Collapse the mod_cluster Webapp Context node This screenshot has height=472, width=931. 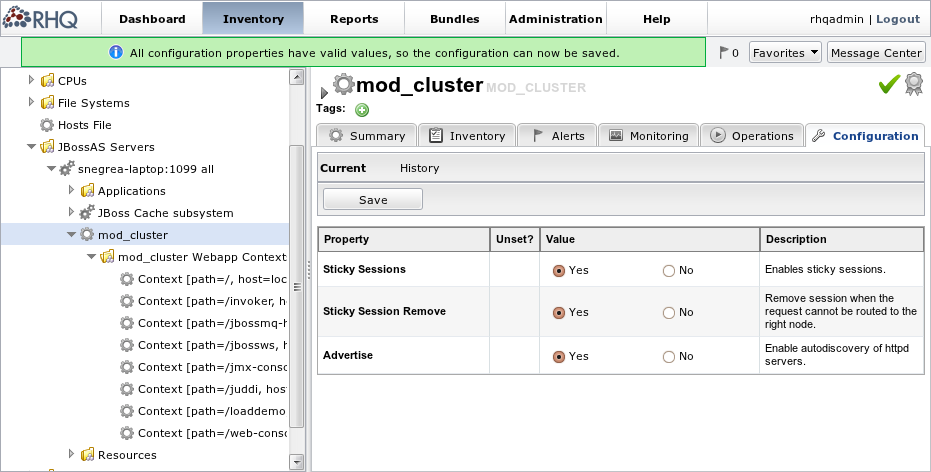point(91,256)
